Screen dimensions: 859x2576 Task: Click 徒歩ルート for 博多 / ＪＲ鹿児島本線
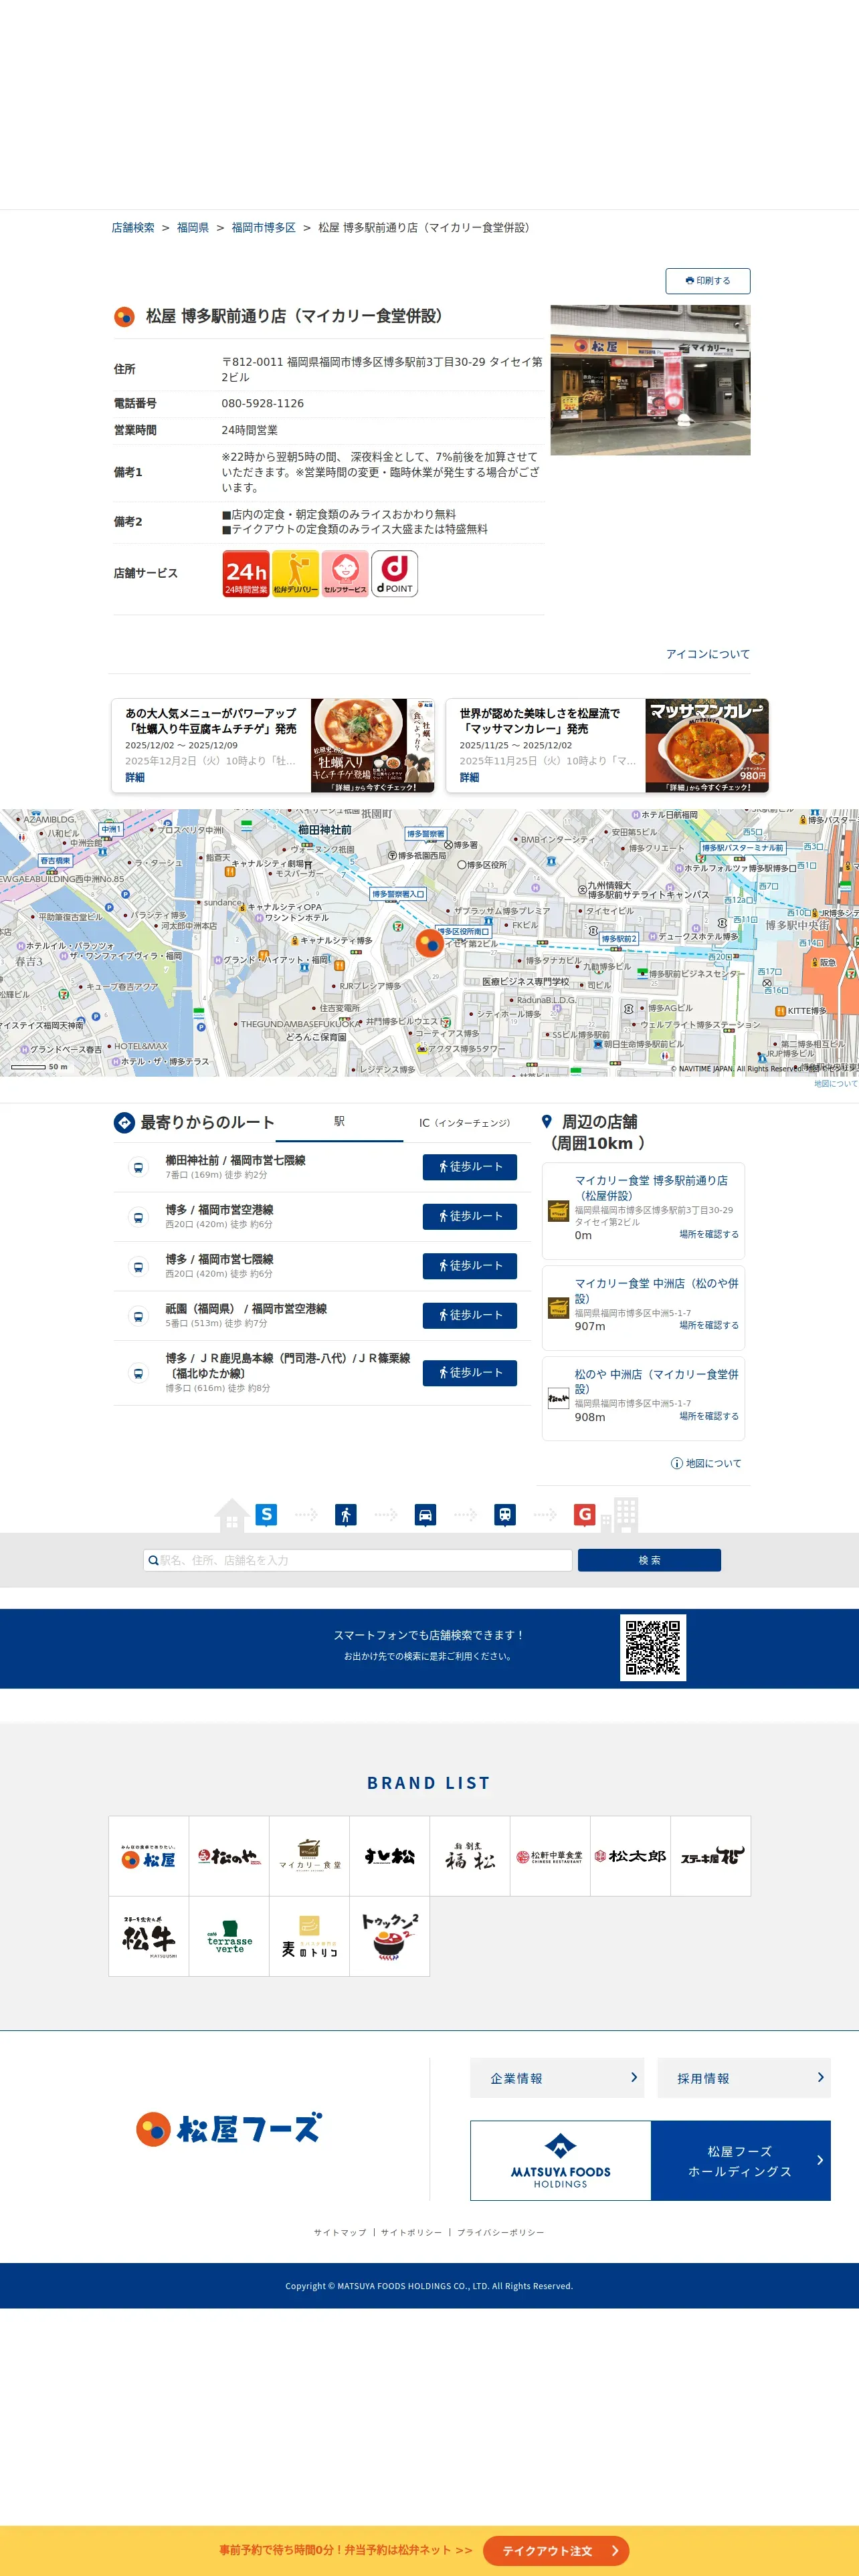coord(470,1373)
